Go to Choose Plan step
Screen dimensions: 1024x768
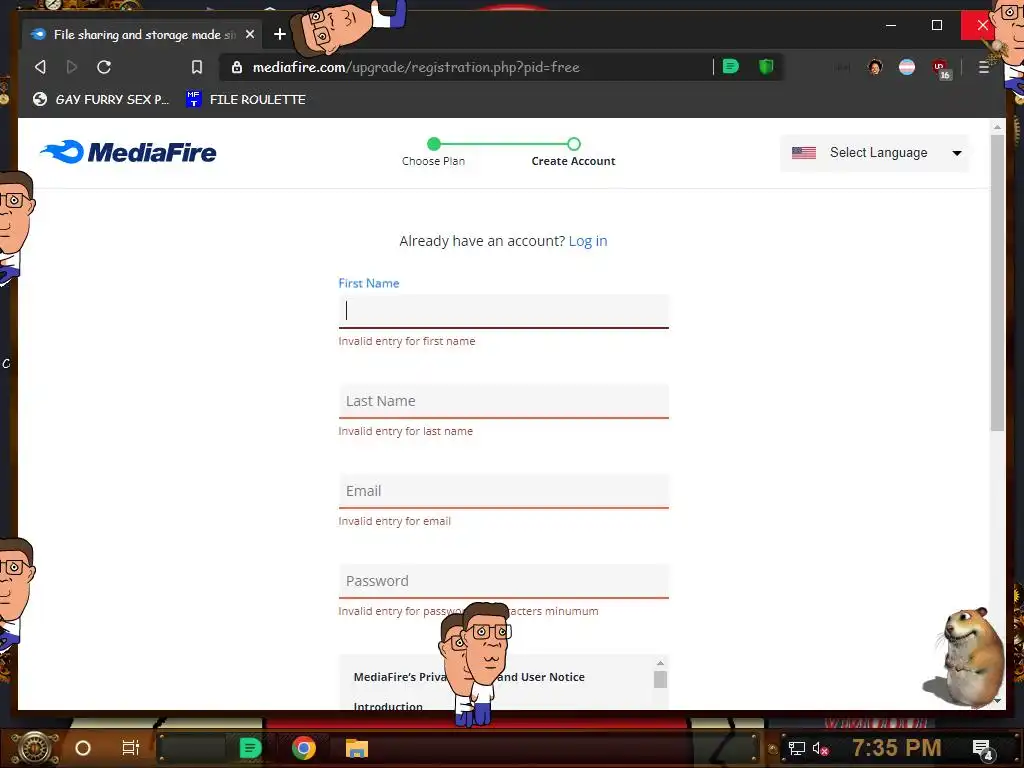[434, 152]
